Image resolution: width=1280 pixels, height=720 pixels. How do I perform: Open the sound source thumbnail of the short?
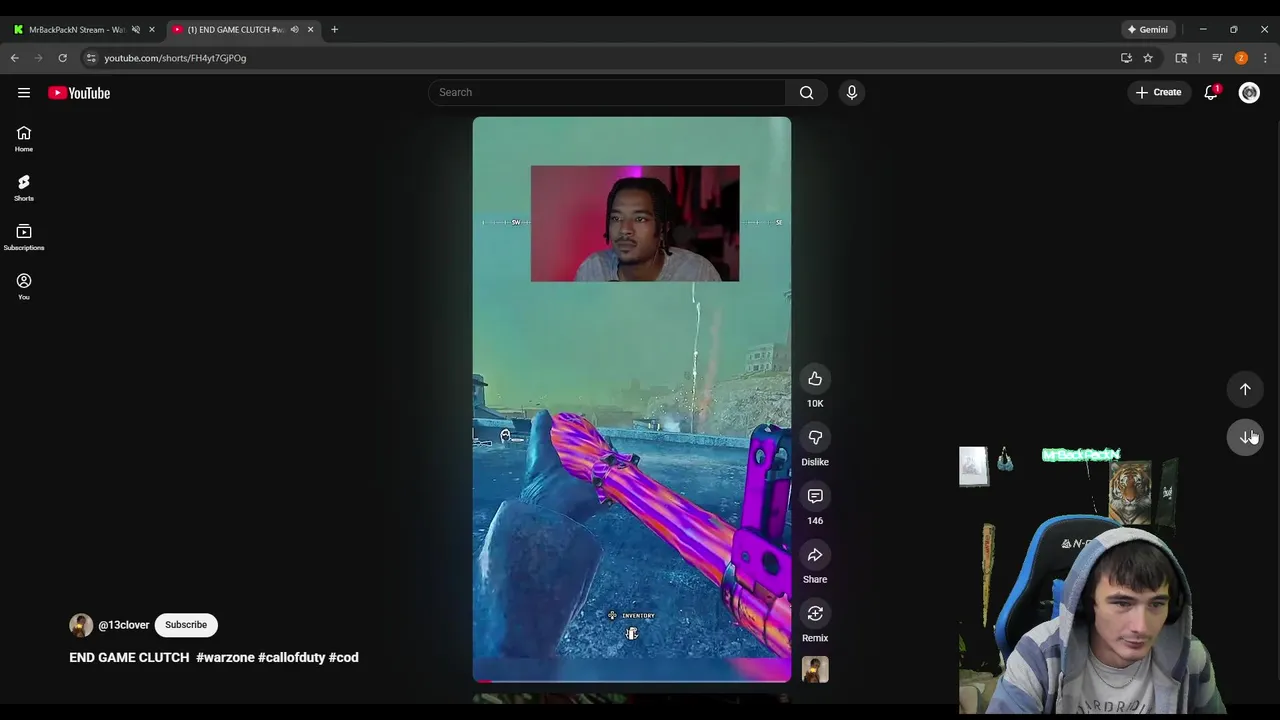tap(815, 670)
